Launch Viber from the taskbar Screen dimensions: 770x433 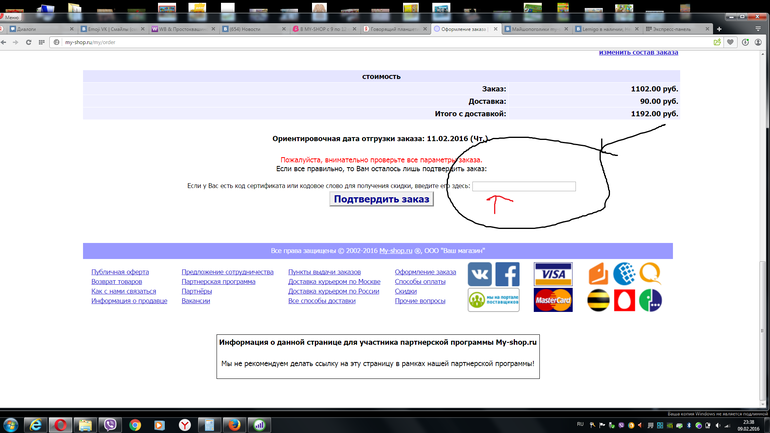[x=110, y=424]
